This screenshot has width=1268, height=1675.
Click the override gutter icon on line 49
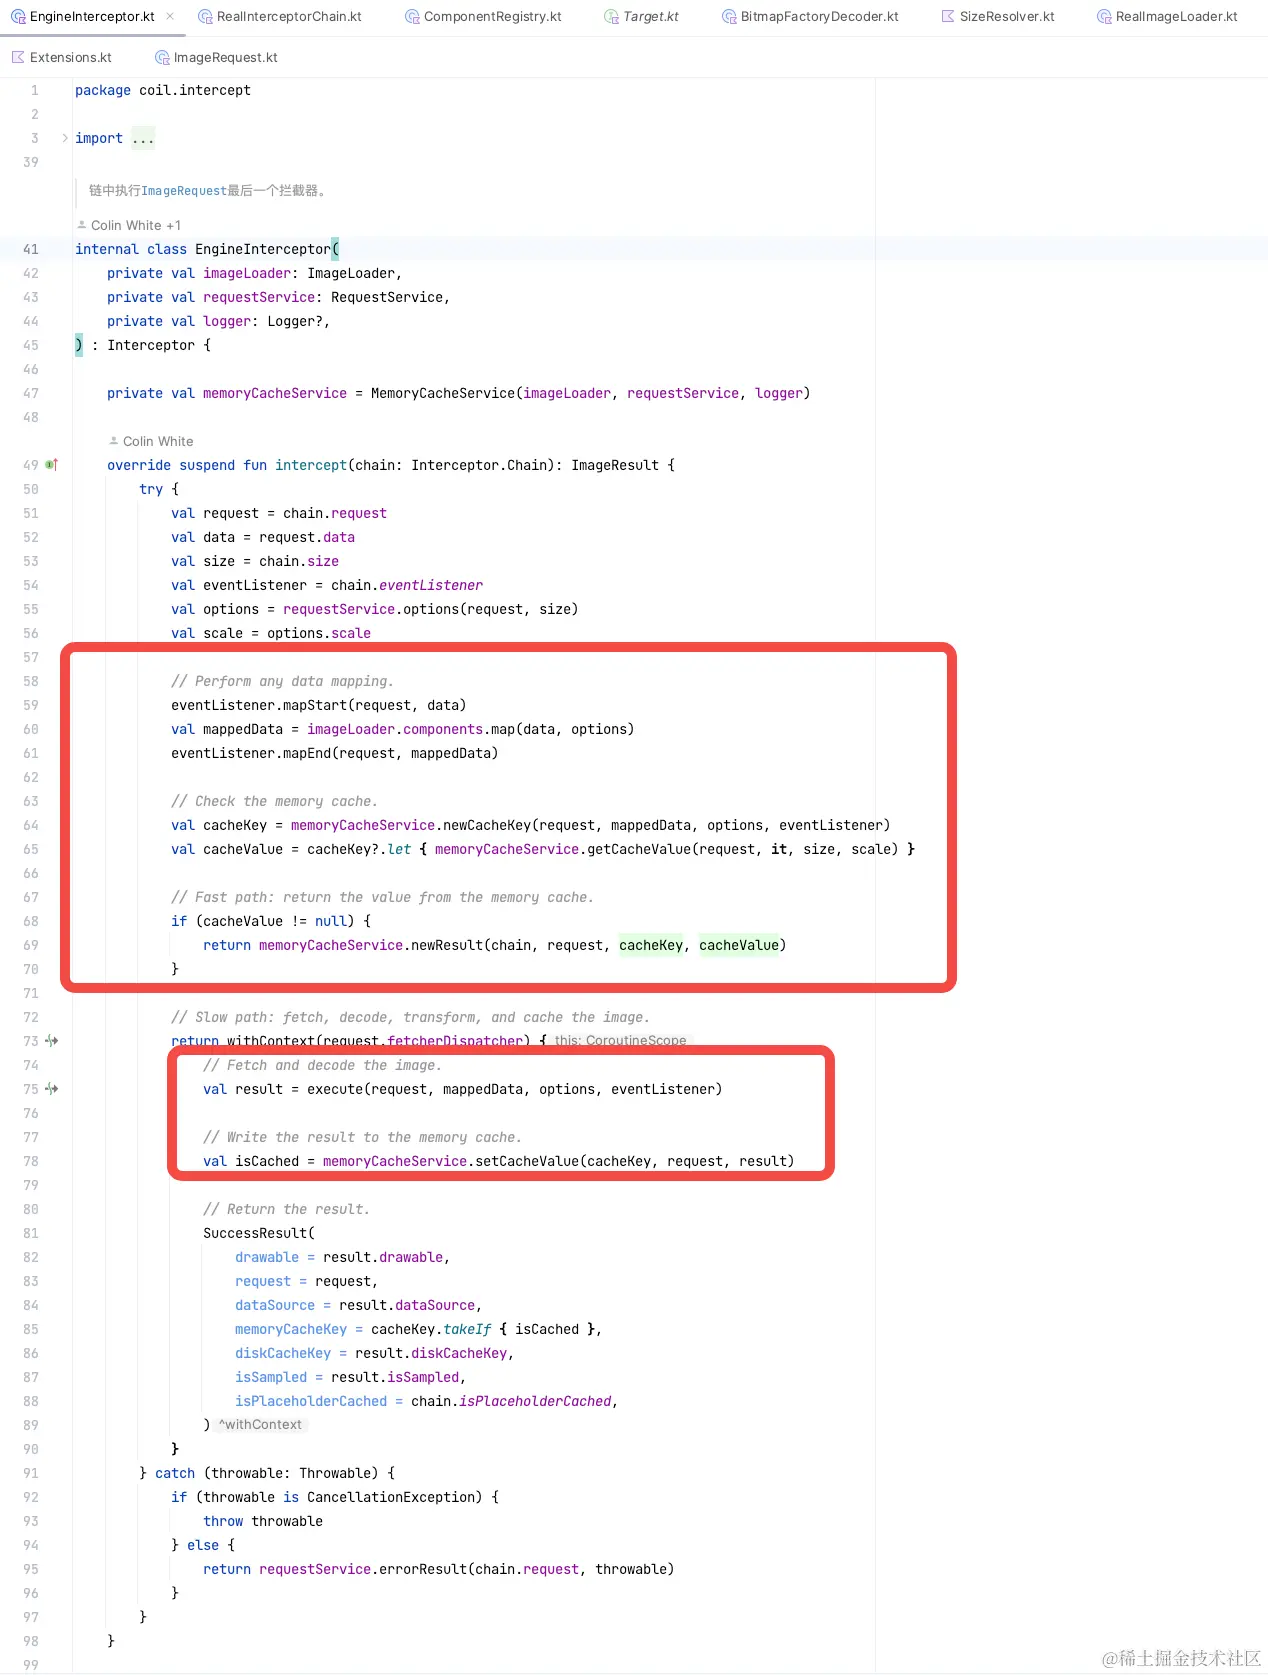click(52, 465)
